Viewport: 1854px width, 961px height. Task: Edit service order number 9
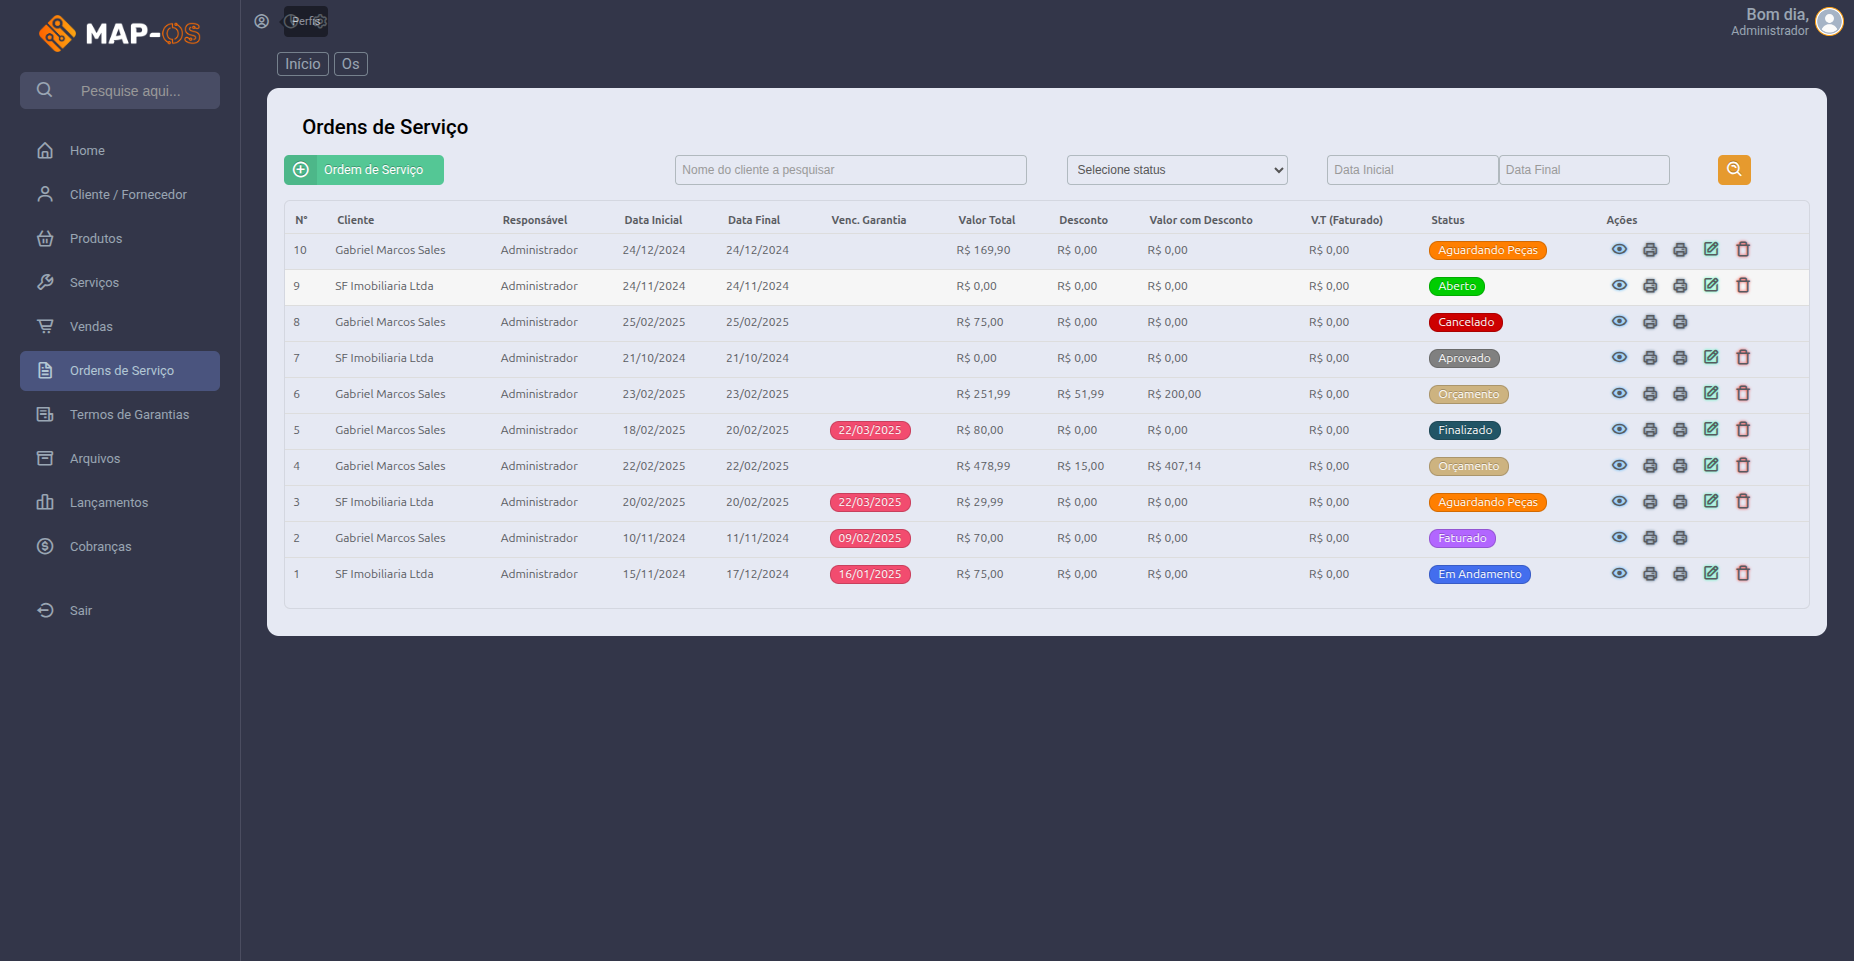click(x=1711, y=286)
